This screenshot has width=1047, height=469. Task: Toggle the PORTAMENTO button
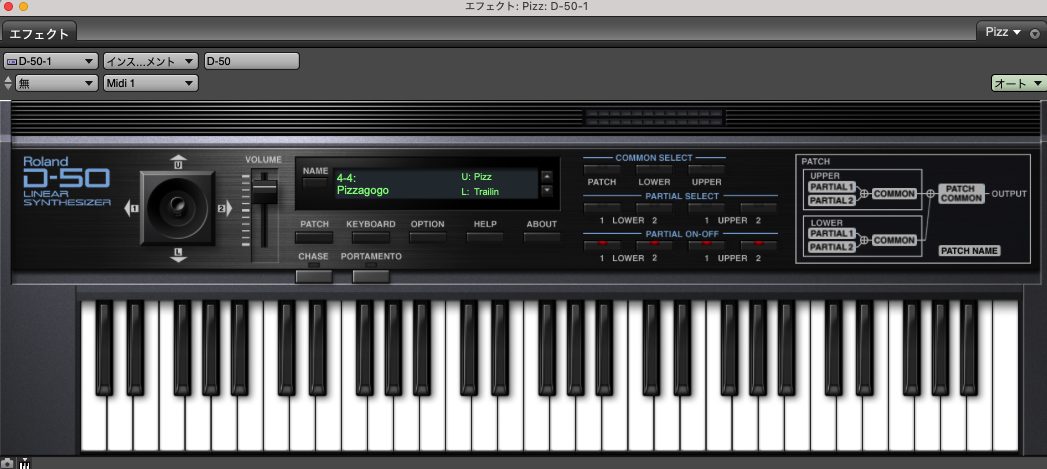(x=371, y=276)
